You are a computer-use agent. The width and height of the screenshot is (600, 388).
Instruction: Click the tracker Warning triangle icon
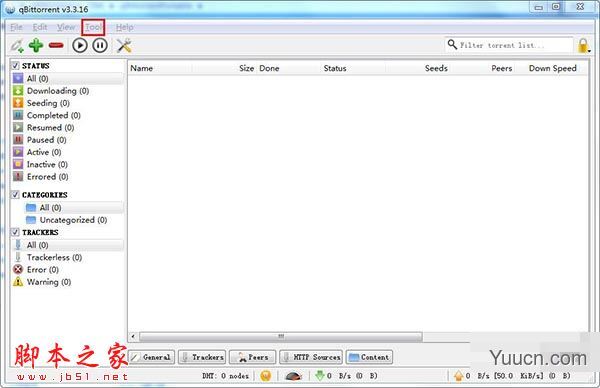coord(18,282)
